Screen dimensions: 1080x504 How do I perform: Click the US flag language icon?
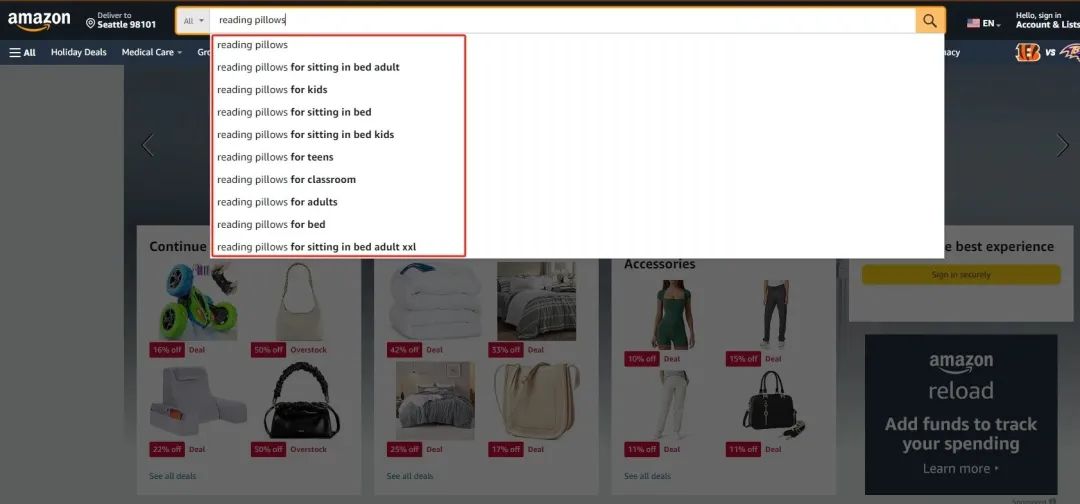[973, 23]
